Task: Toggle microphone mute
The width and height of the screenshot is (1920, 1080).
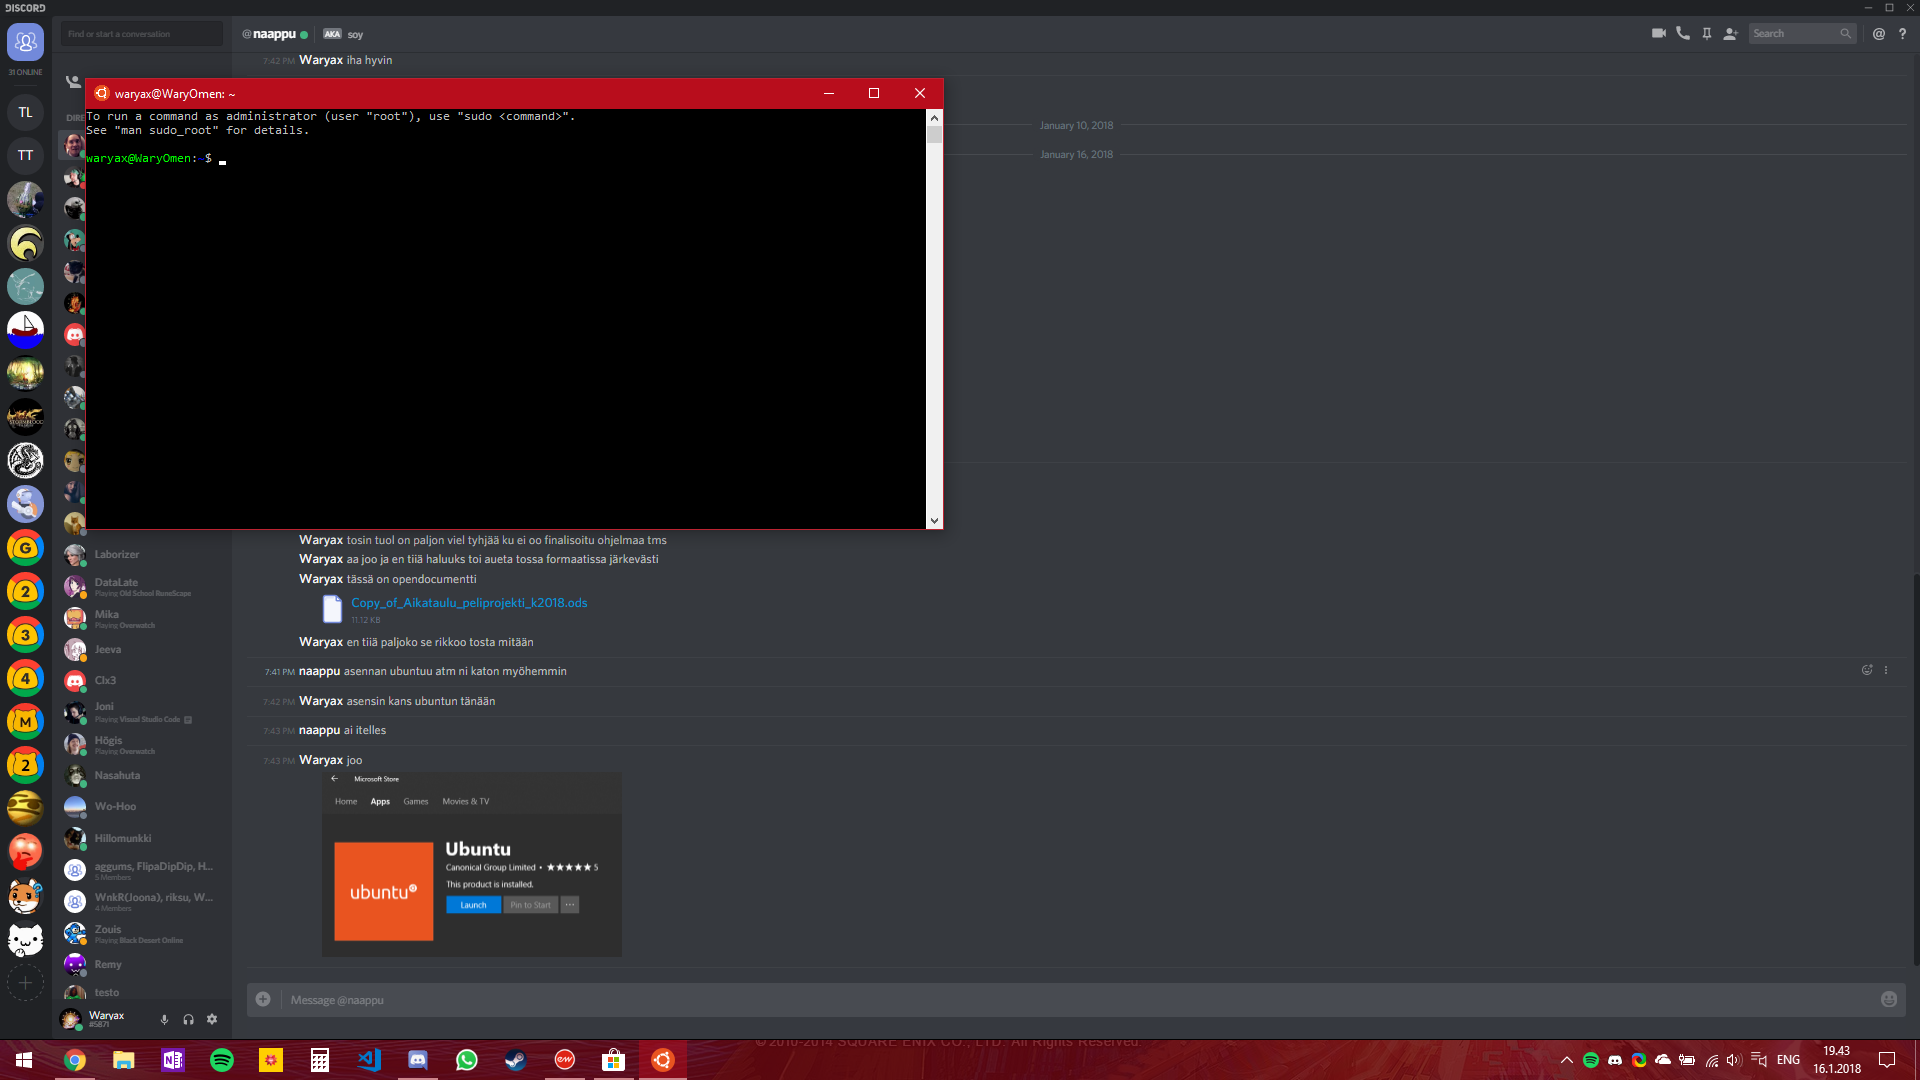Action: (x=164, y=1019)
